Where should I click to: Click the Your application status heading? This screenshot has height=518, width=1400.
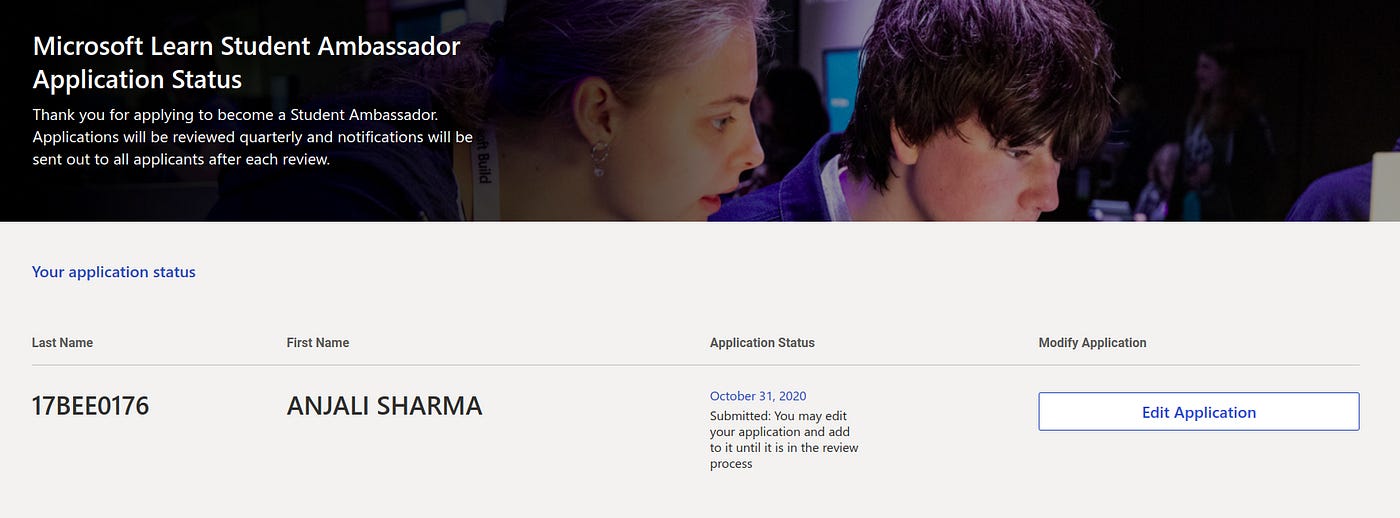click(x=114, y=272)
